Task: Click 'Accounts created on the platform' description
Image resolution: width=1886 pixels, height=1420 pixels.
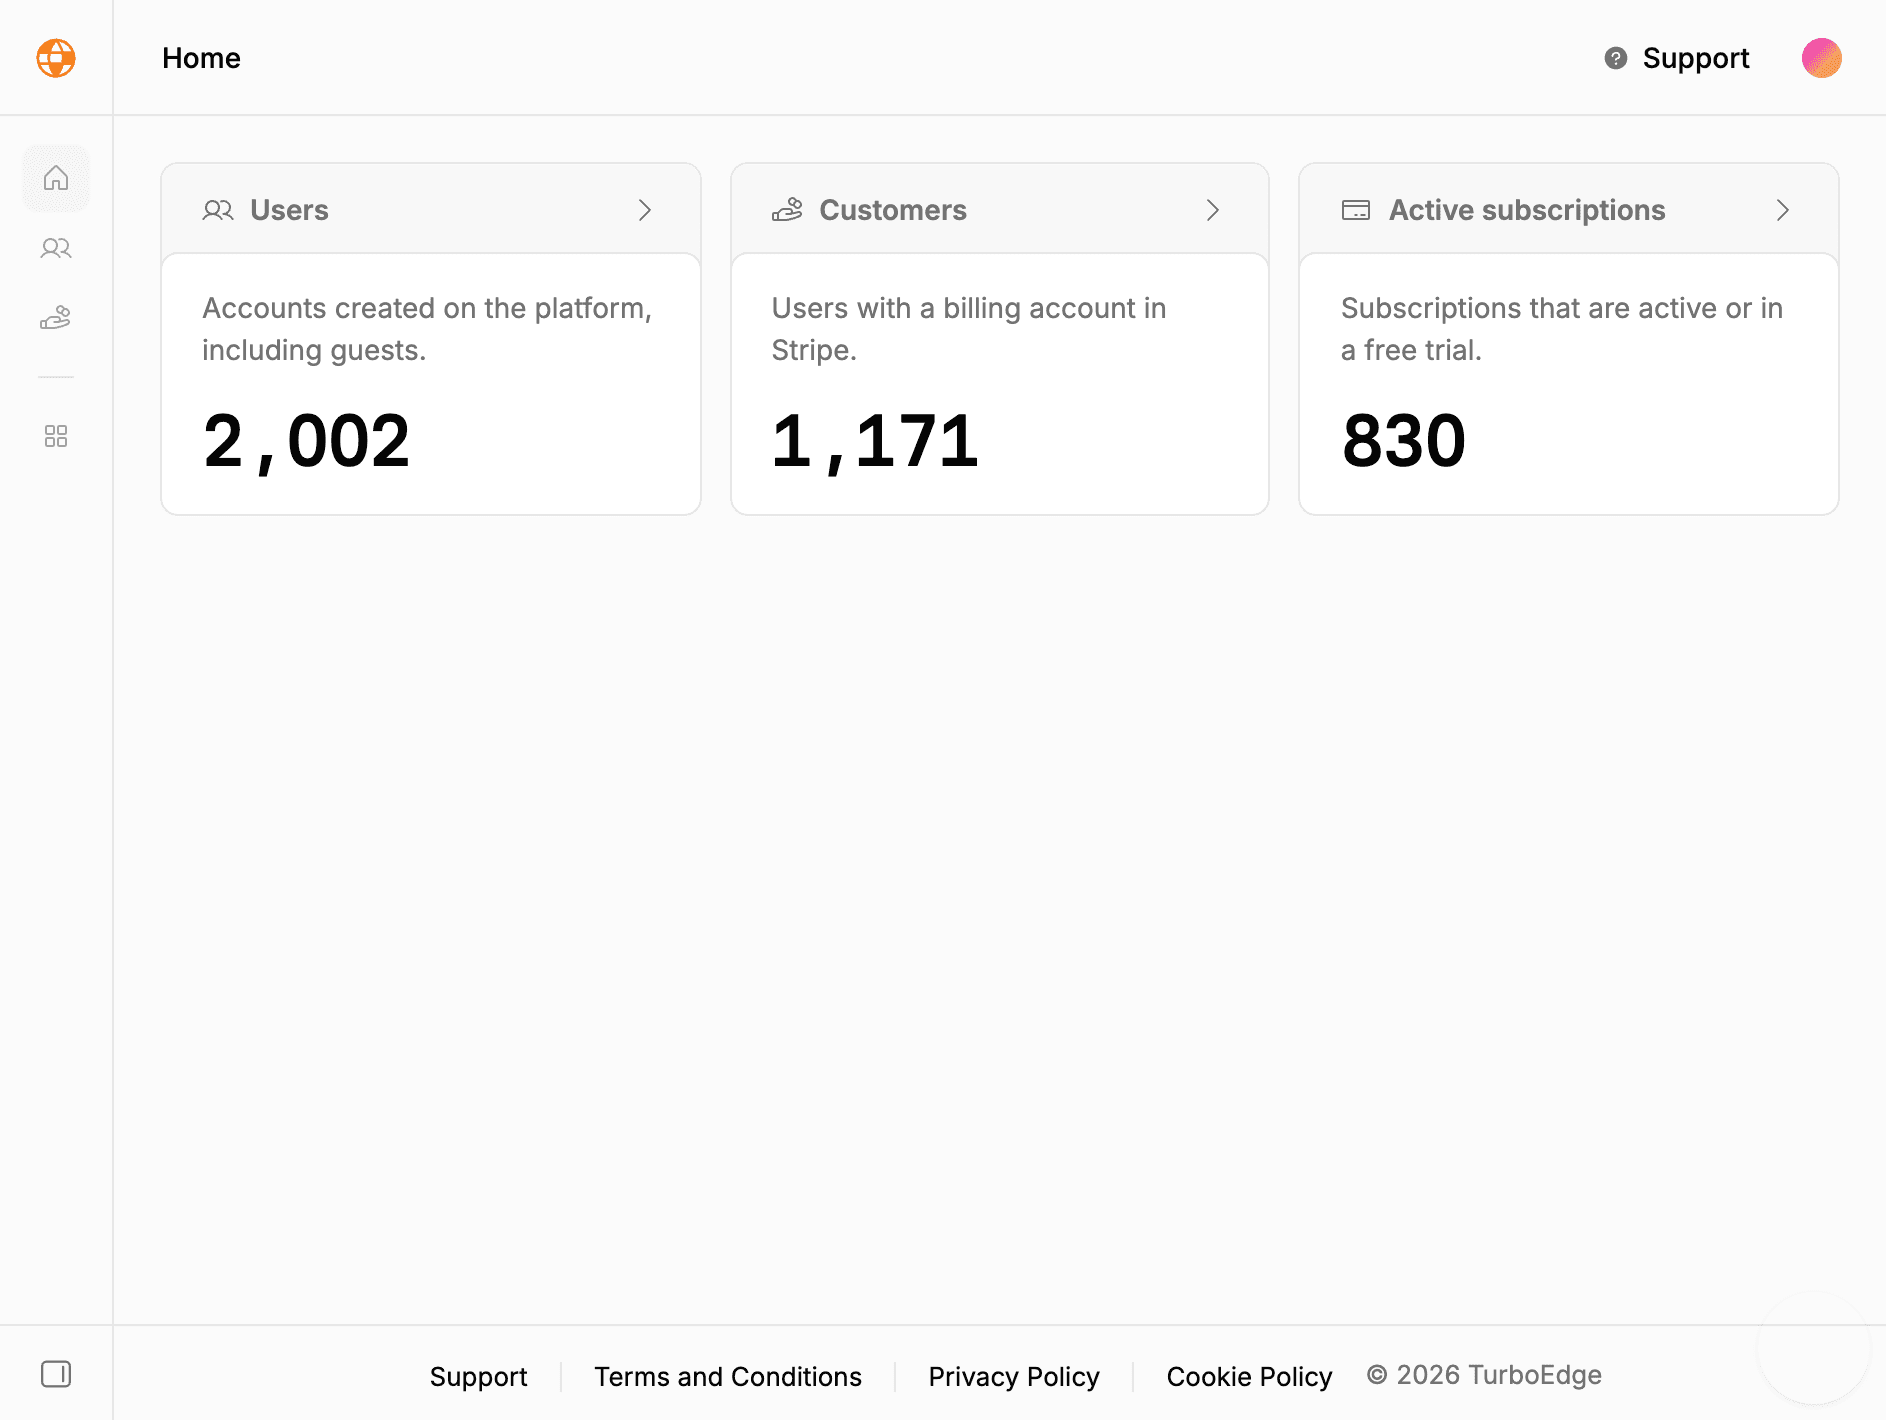Action: coord(427,329)
